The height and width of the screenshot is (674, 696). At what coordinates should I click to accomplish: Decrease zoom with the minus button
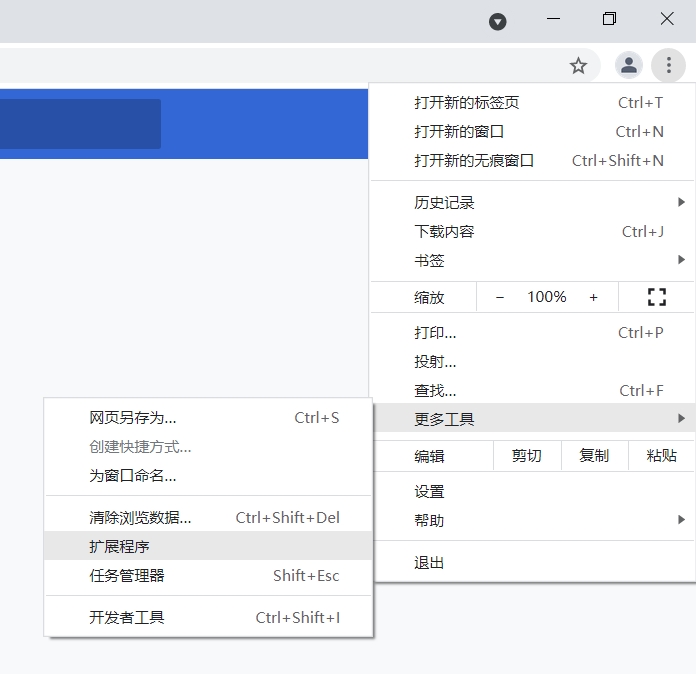click(x=500, y=297)
